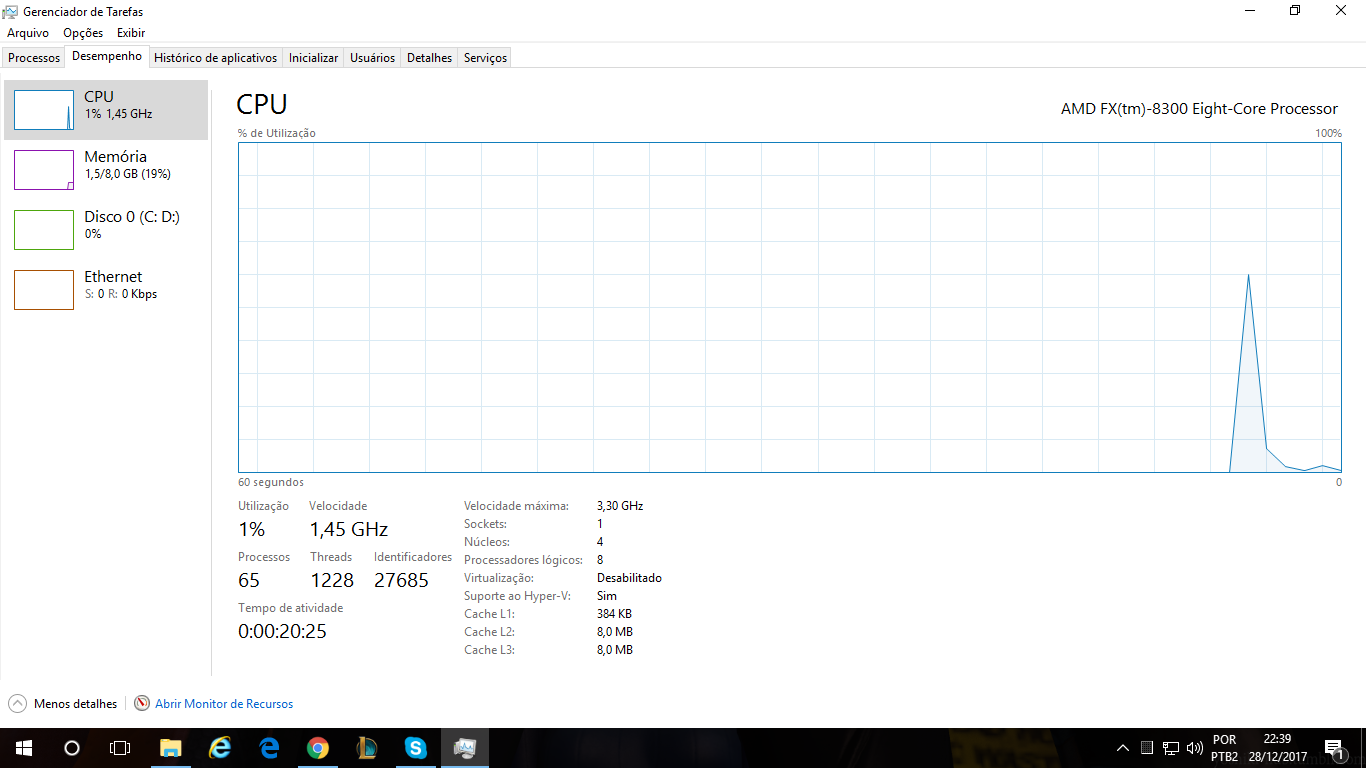Click the Suporte ao Hyper-V value Sim

point(607,596)
